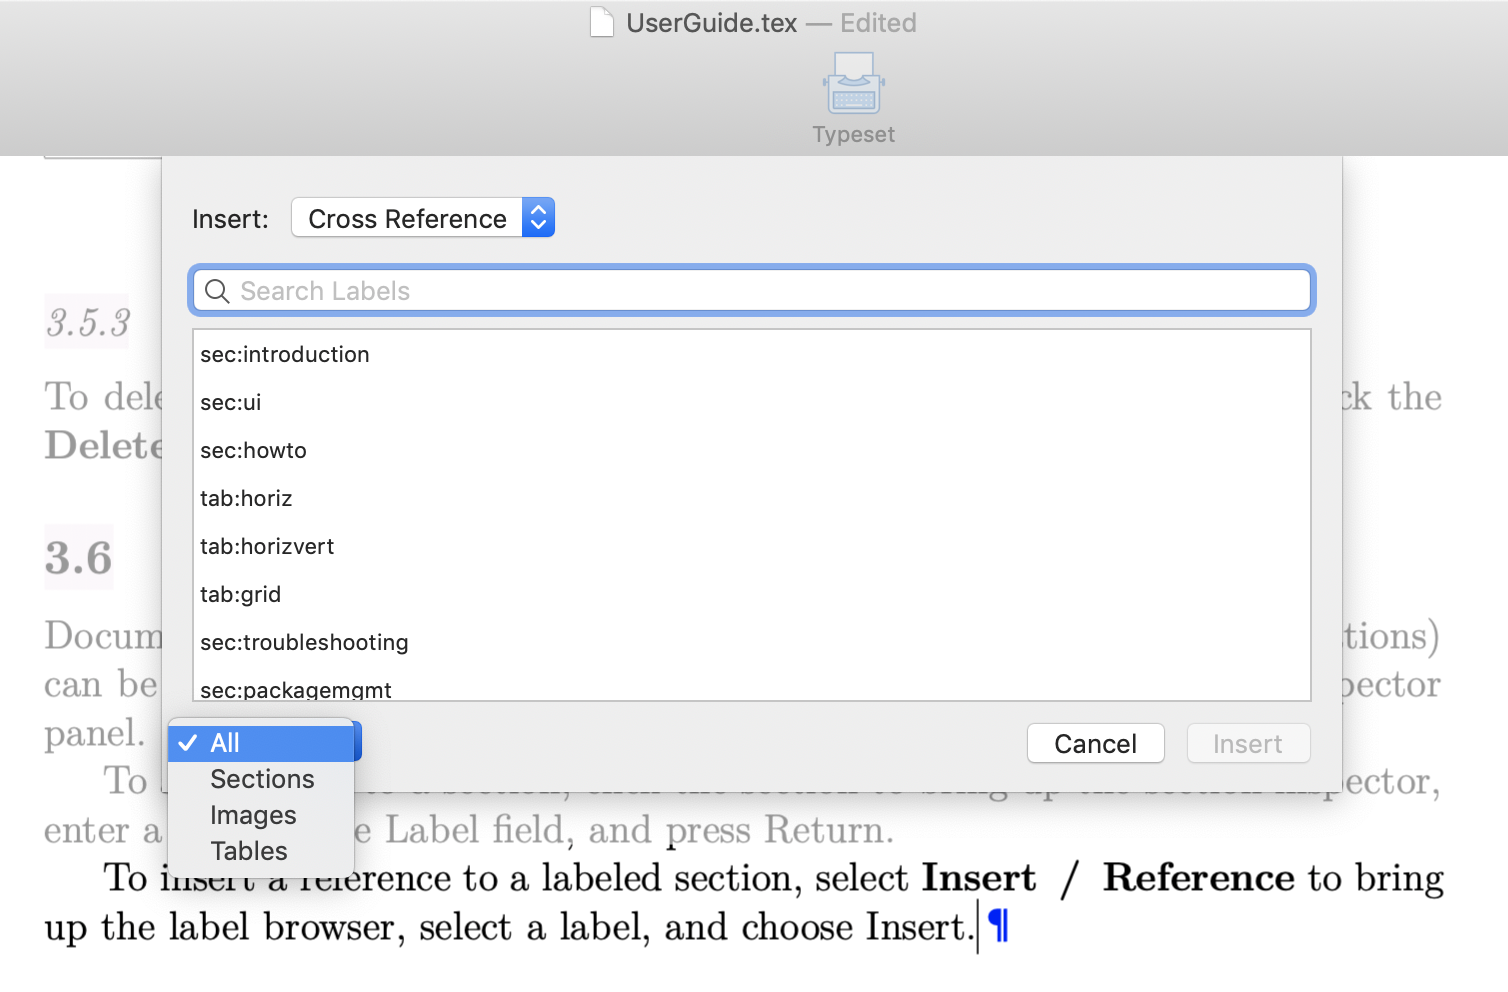Click the Typeset typewriter icon
The image size is (1508, 992).
853,83
